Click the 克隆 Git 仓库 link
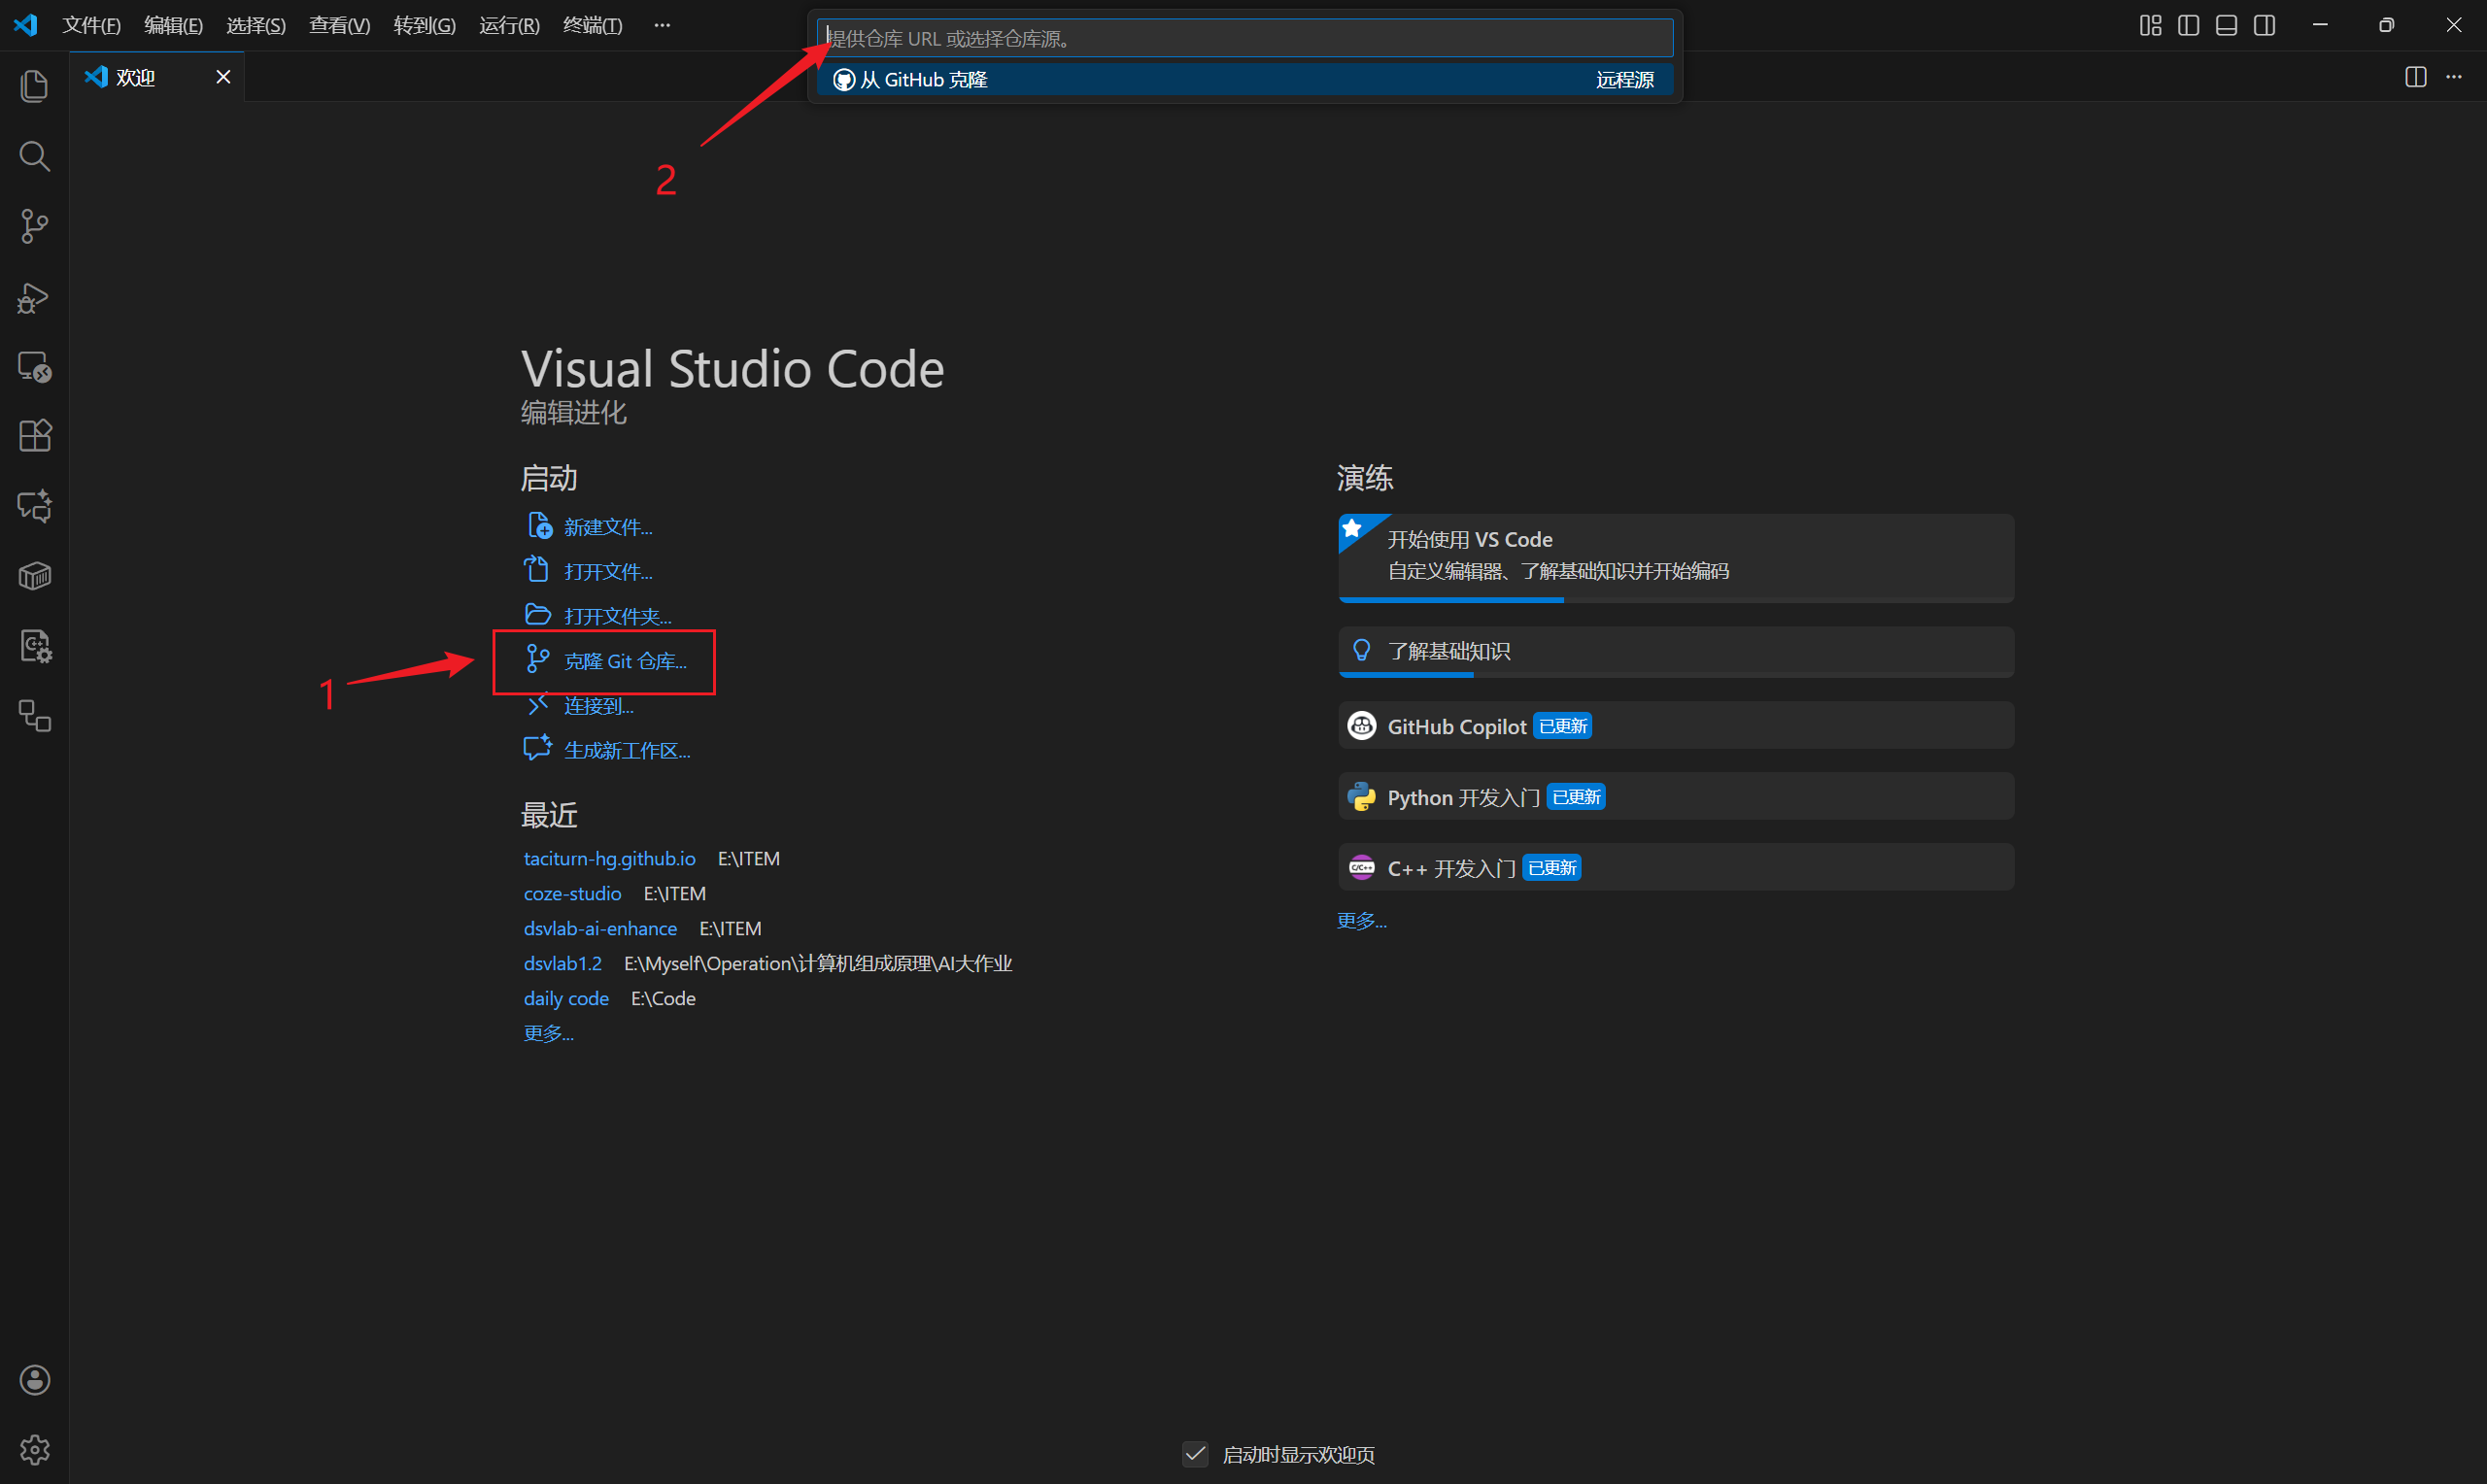Viewport: 2487px width, 1484px height. 624,661
